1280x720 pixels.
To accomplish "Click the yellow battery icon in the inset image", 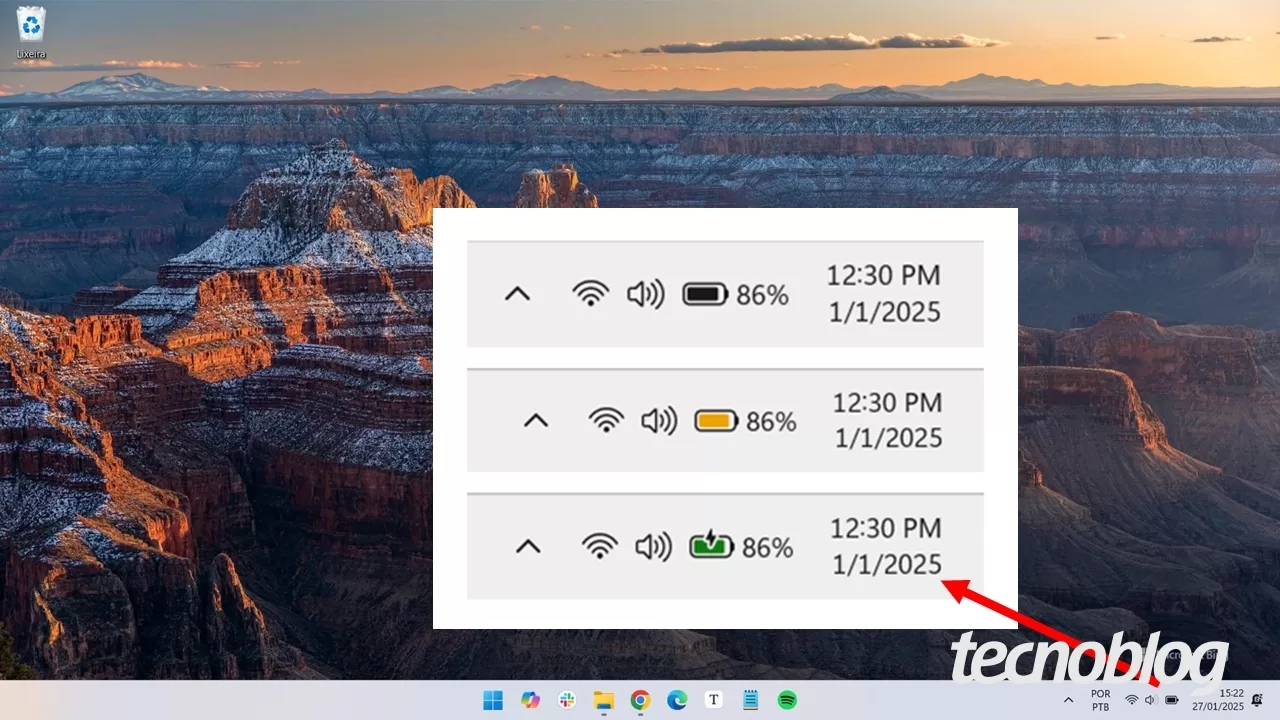I will tap(716, 421).
